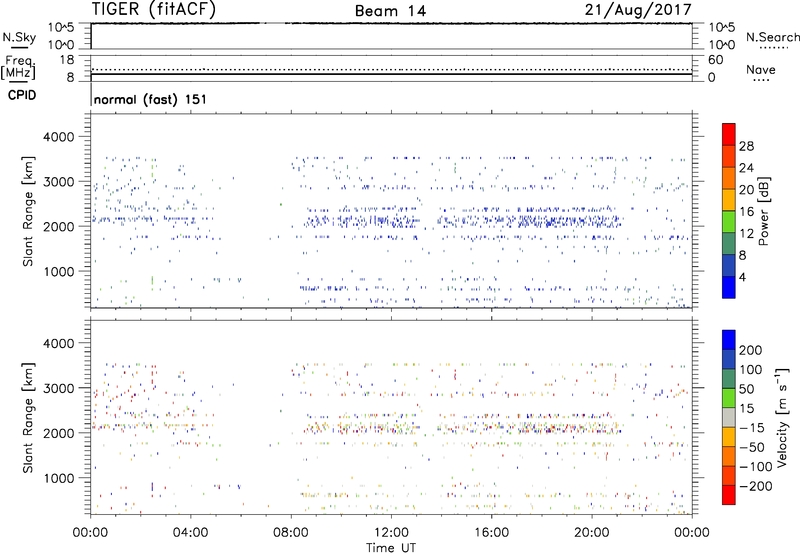Click the red segment above 28 on Power color bar

pos(729,135)
